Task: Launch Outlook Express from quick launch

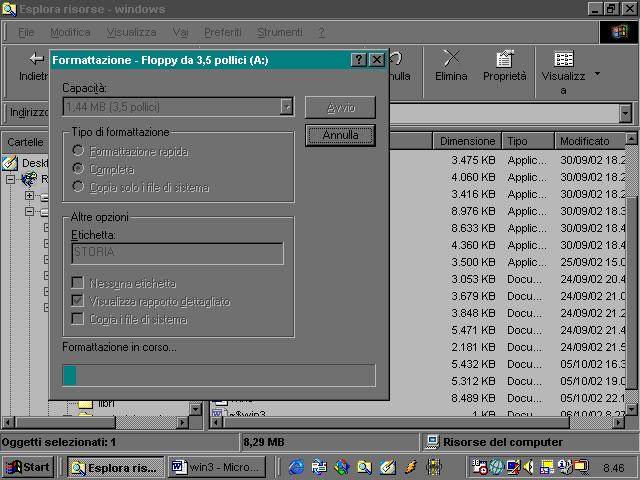Action: coord(319,467)
